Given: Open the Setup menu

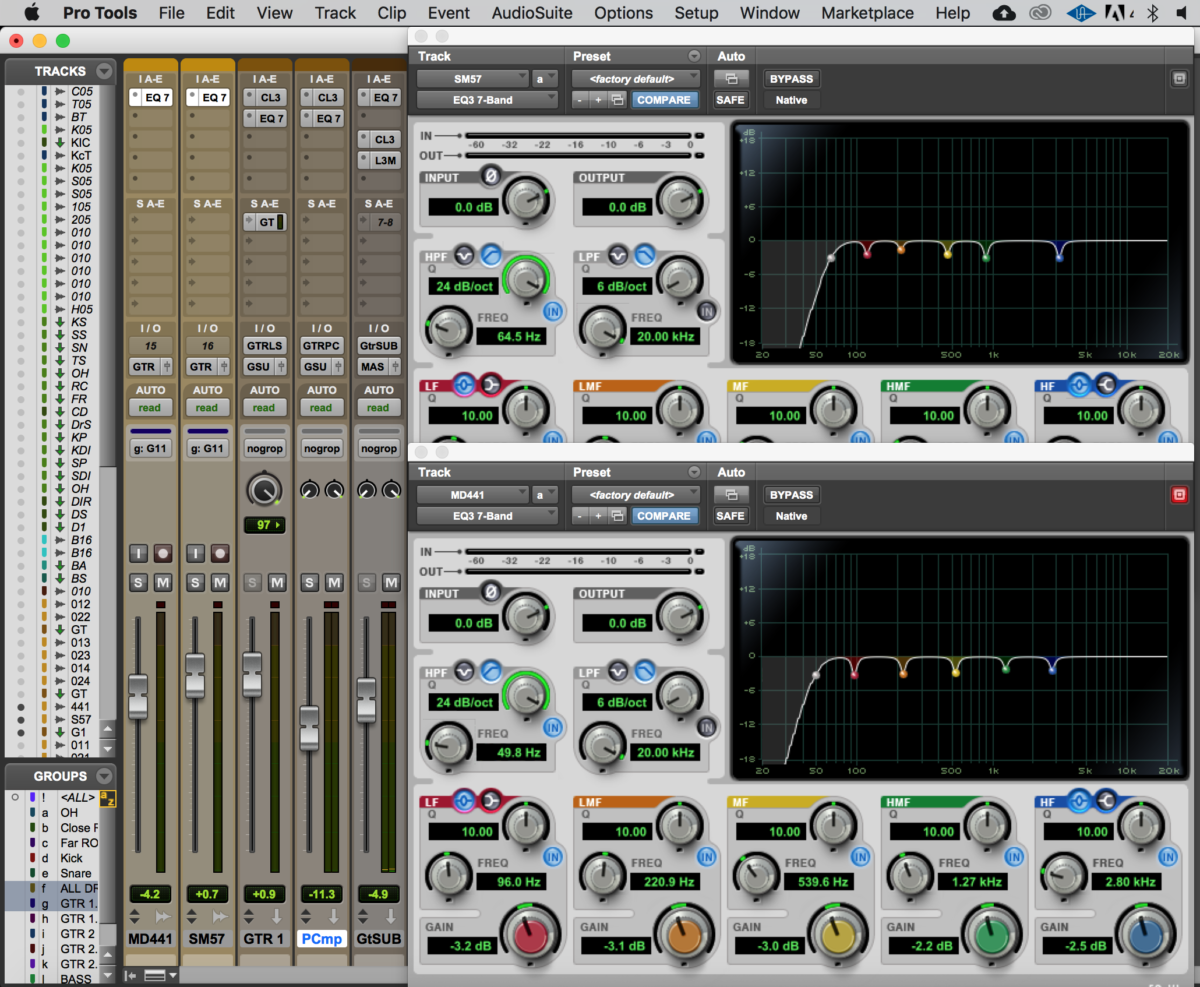Looking at the screenshot, I should (696, 13).
